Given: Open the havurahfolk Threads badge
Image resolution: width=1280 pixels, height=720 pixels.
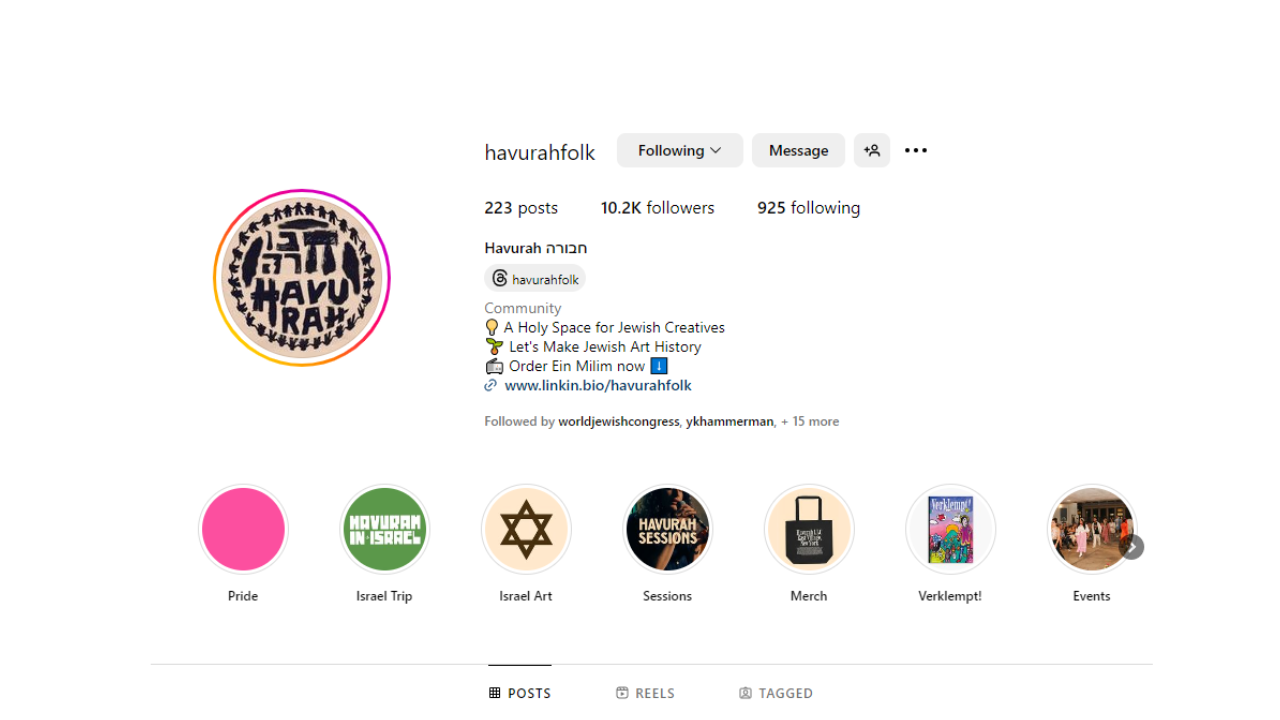Looking at the screenshot, I should (535, 279).
